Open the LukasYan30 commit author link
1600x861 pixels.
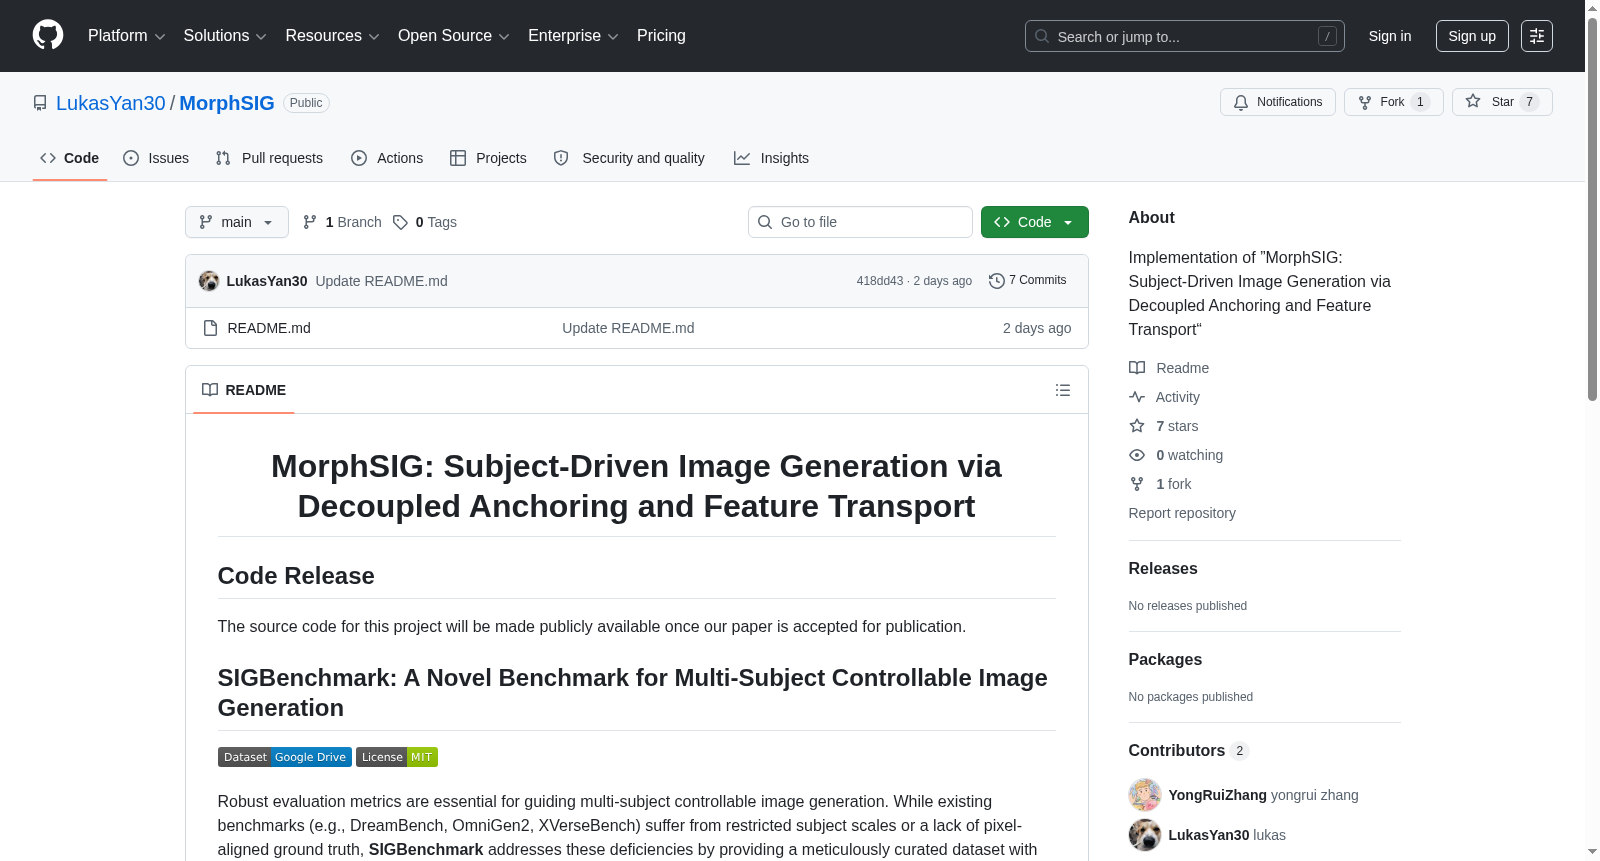(267, 281)
